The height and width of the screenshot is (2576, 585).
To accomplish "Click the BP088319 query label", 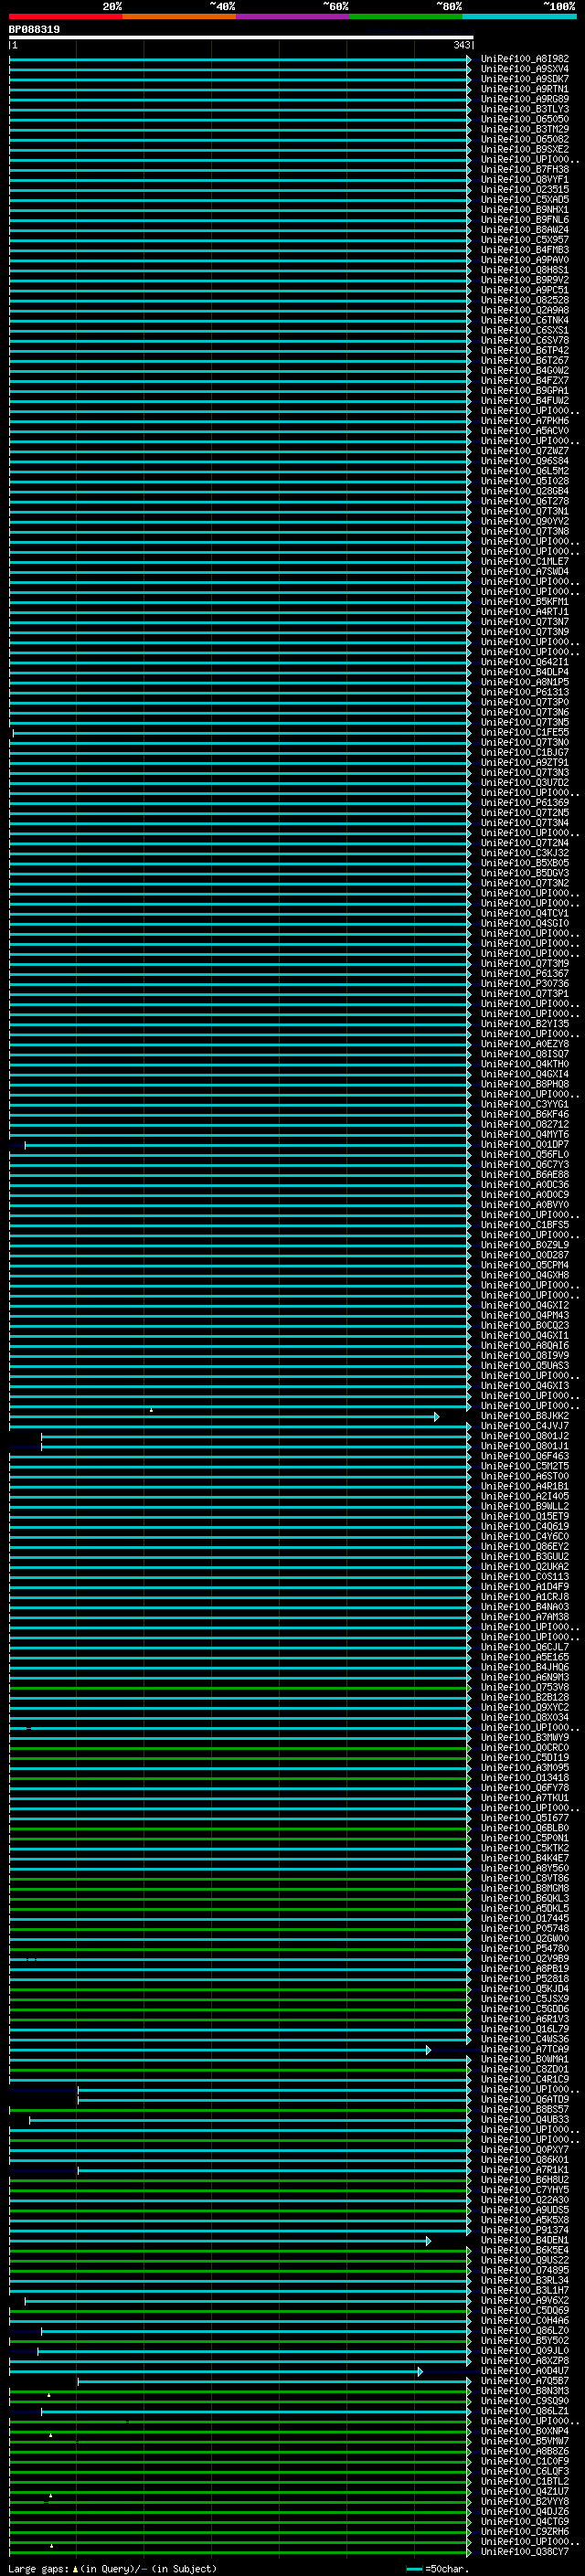I will pos(34,29).
